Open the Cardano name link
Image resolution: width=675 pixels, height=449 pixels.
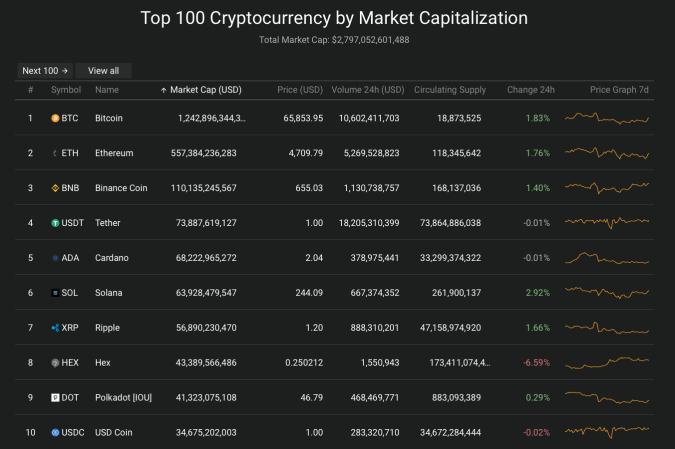coord(111,258)
